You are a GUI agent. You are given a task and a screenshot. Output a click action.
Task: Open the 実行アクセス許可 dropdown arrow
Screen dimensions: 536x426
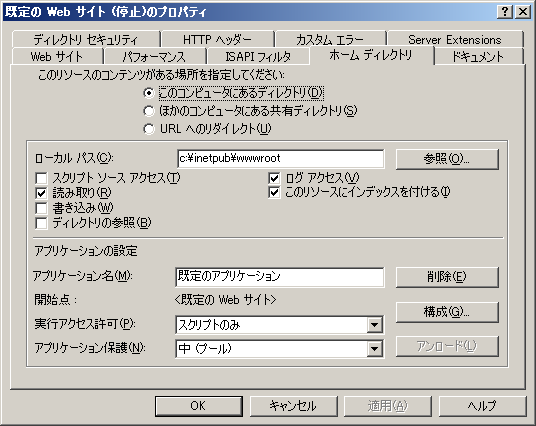(x=374, y=324)
